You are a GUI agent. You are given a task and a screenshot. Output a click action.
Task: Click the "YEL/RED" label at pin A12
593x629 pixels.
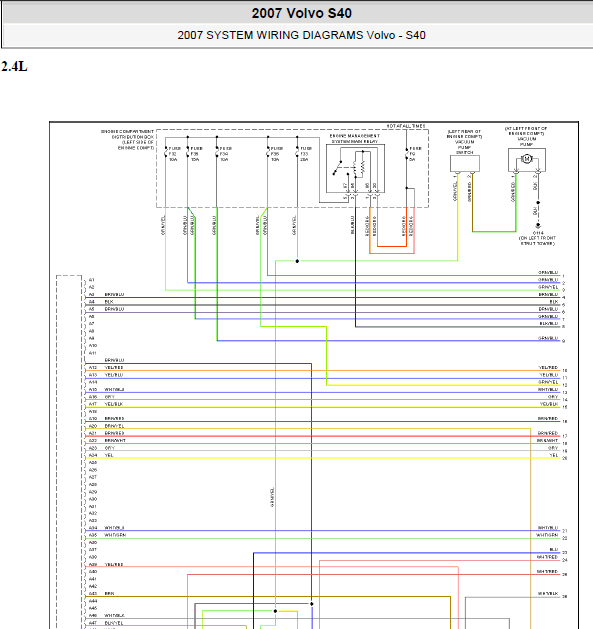coord(114,367)
